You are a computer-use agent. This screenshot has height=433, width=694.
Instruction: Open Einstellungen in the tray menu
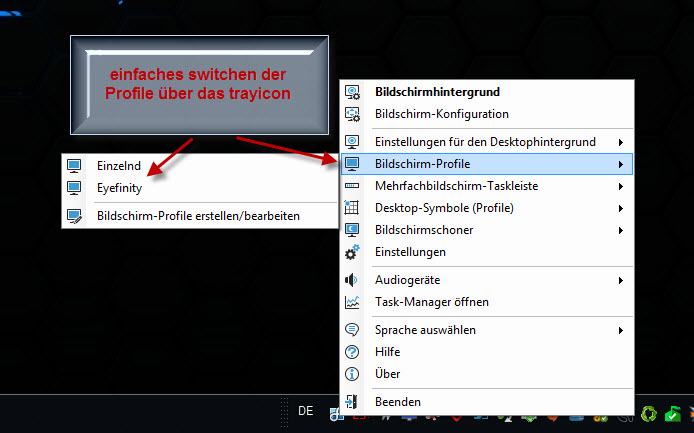pos(487,252)
